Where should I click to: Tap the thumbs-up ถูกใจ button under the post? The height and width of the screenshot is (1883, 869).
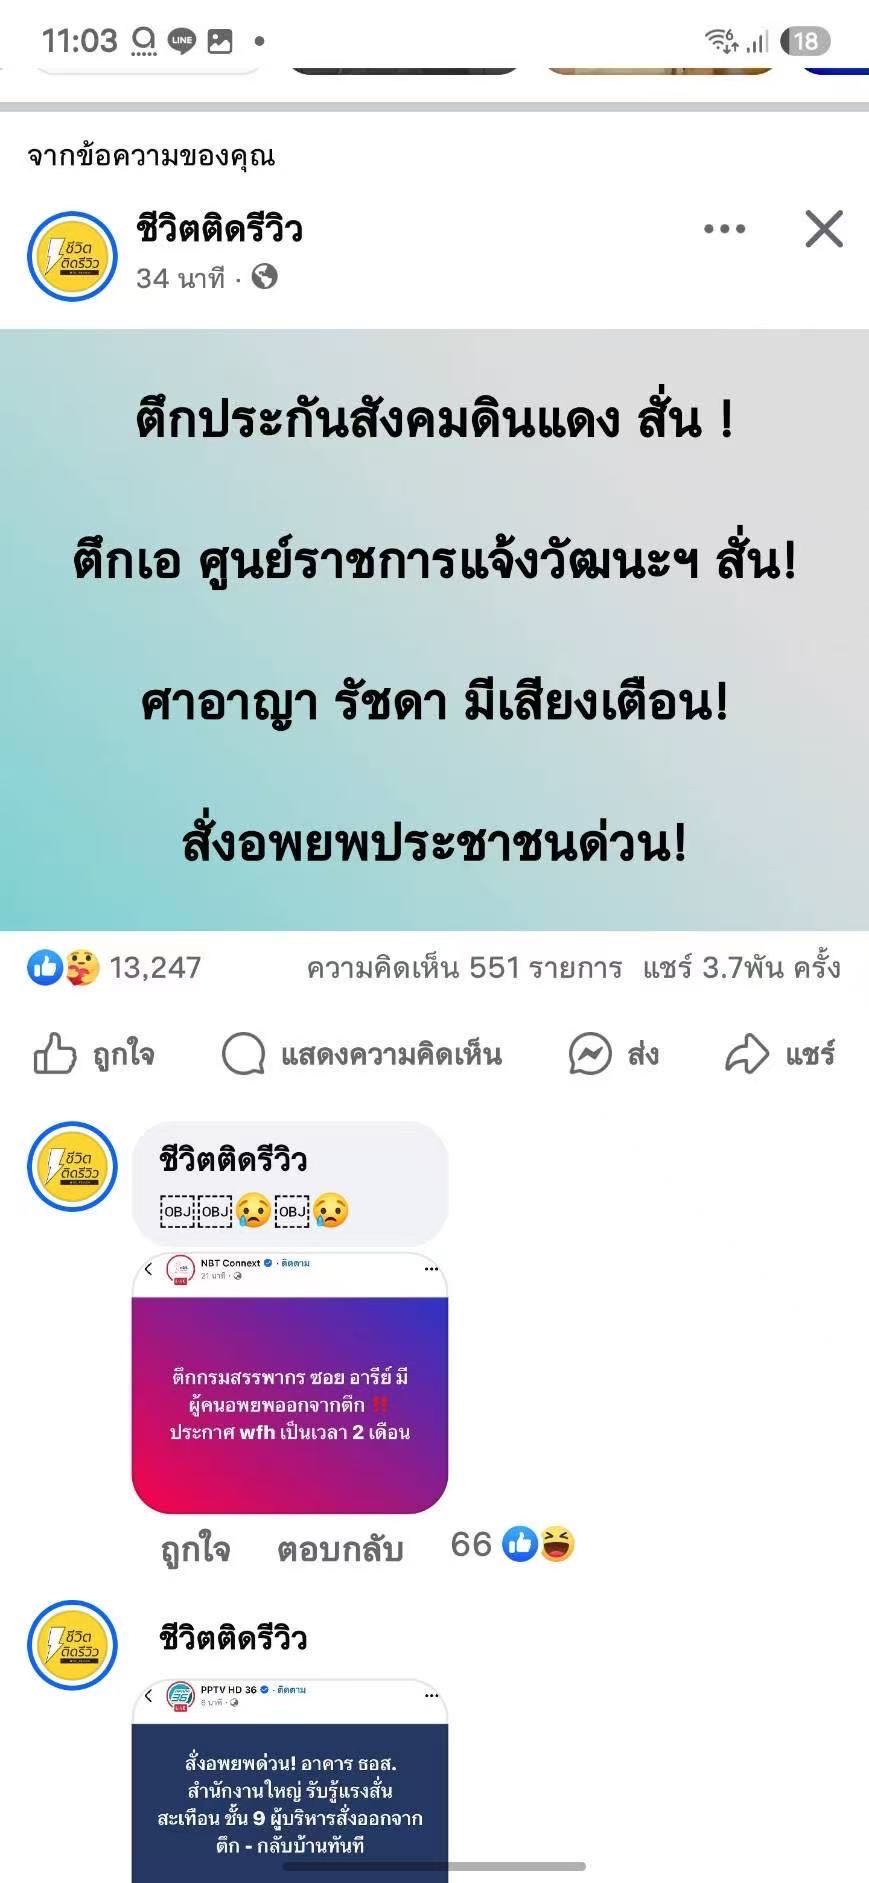click(x=95, y=1054)
